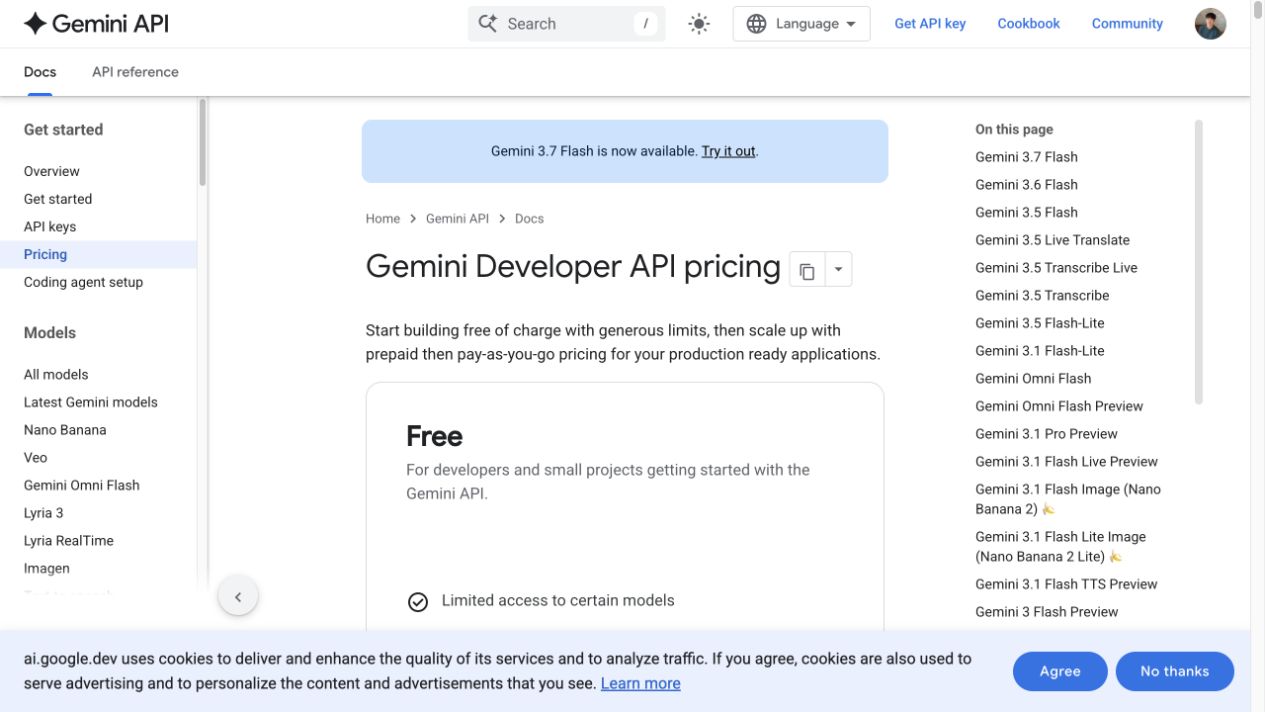Jump to Gemini 3 Flash Preview section
Image resolution: width=1265 pixels, height=712 pixels.
coord(1047,612)
